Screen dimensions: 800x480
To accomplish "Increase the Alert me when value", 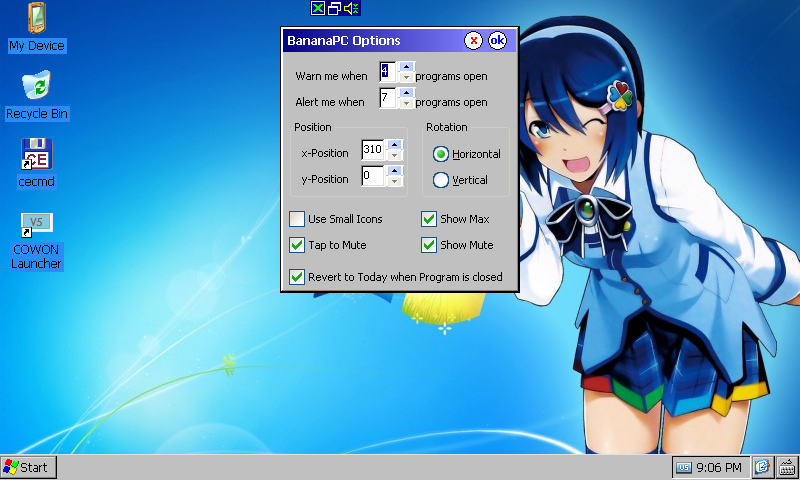I will [x=406, y=93].
